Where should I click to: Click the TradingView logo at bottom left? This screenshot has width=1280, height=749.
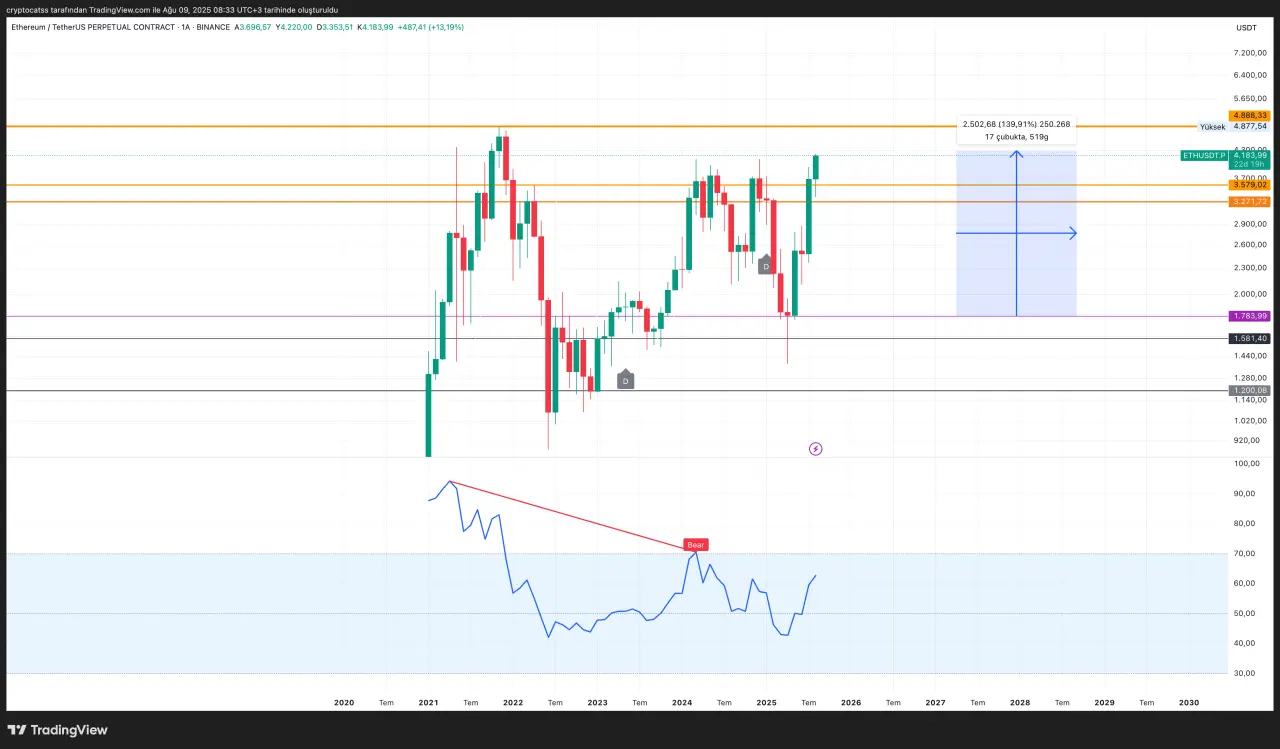pyautogui.click(x=57, y=730)
